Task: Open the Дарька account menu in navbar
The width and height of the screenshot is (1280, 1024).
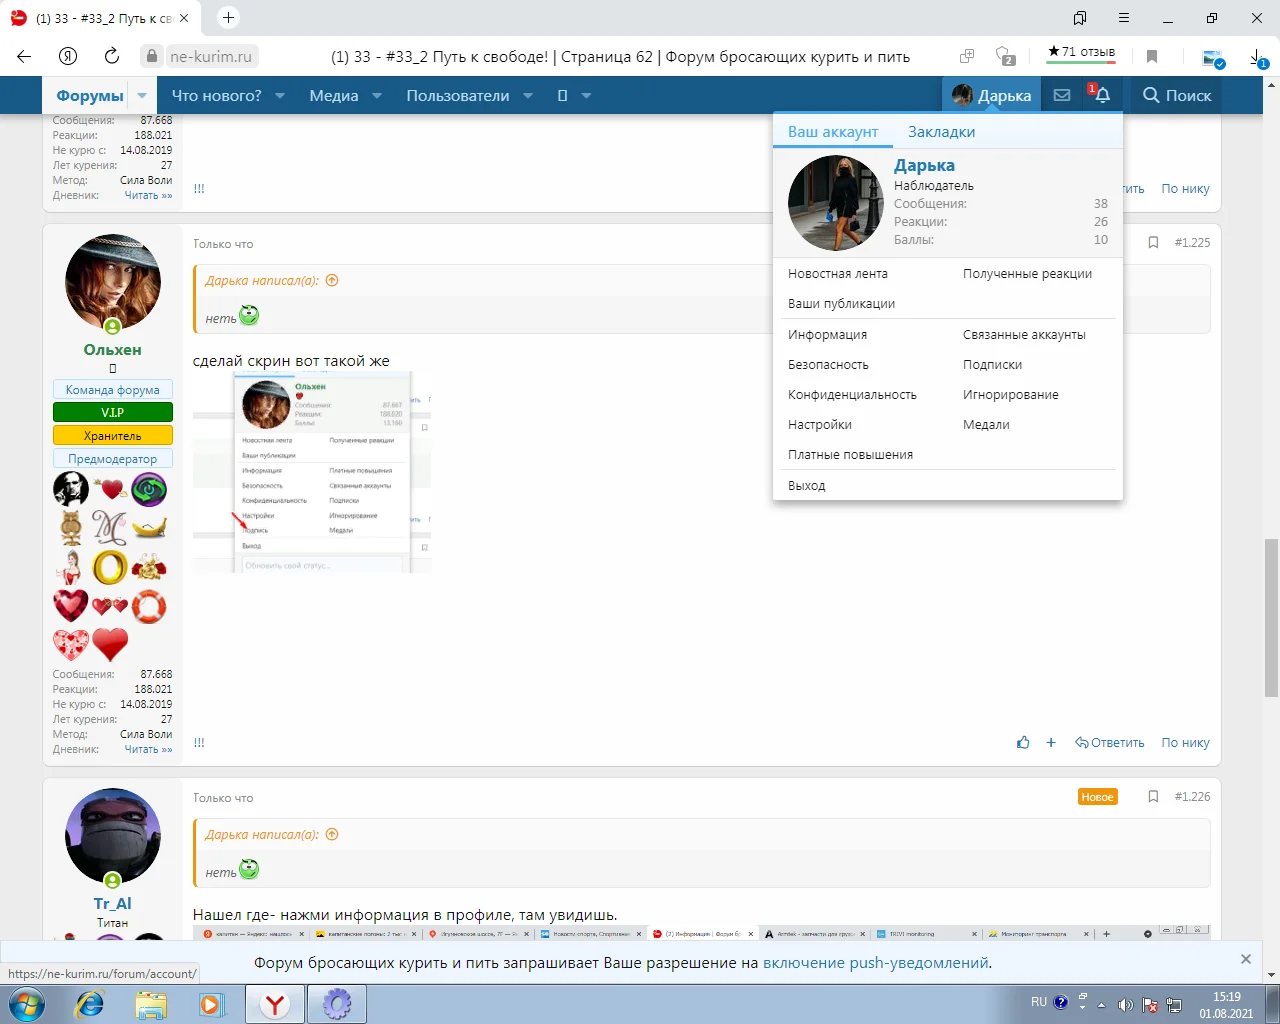Action: pyautogui.click(x=992, y=95)
